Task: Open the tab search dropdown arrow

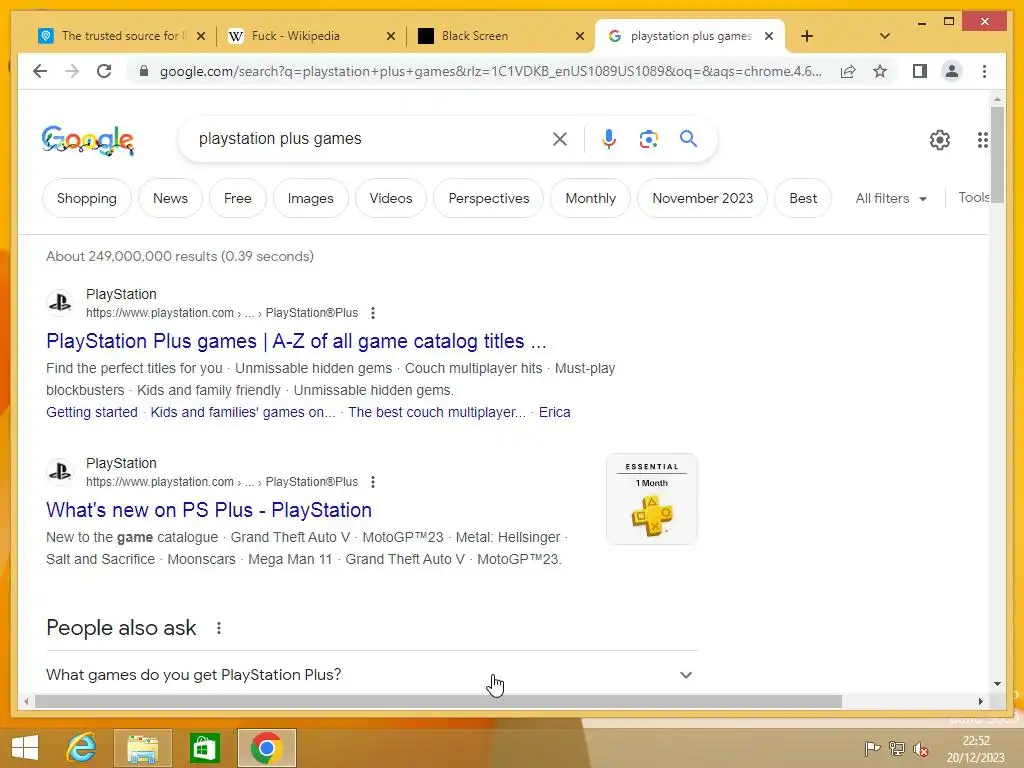Action: (x=885, y=36)
